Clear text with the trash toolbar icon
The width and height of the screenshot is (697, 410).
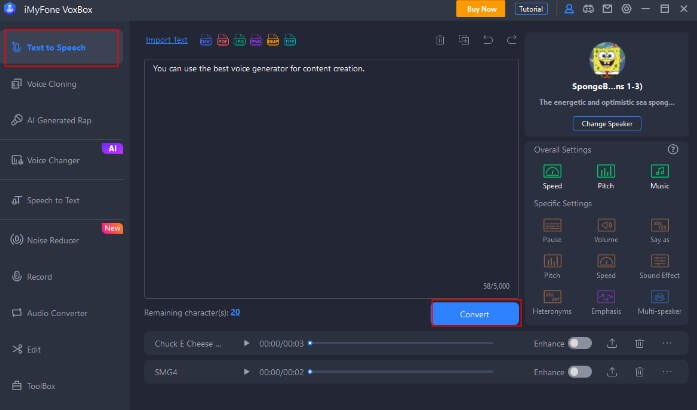point(440,40)
